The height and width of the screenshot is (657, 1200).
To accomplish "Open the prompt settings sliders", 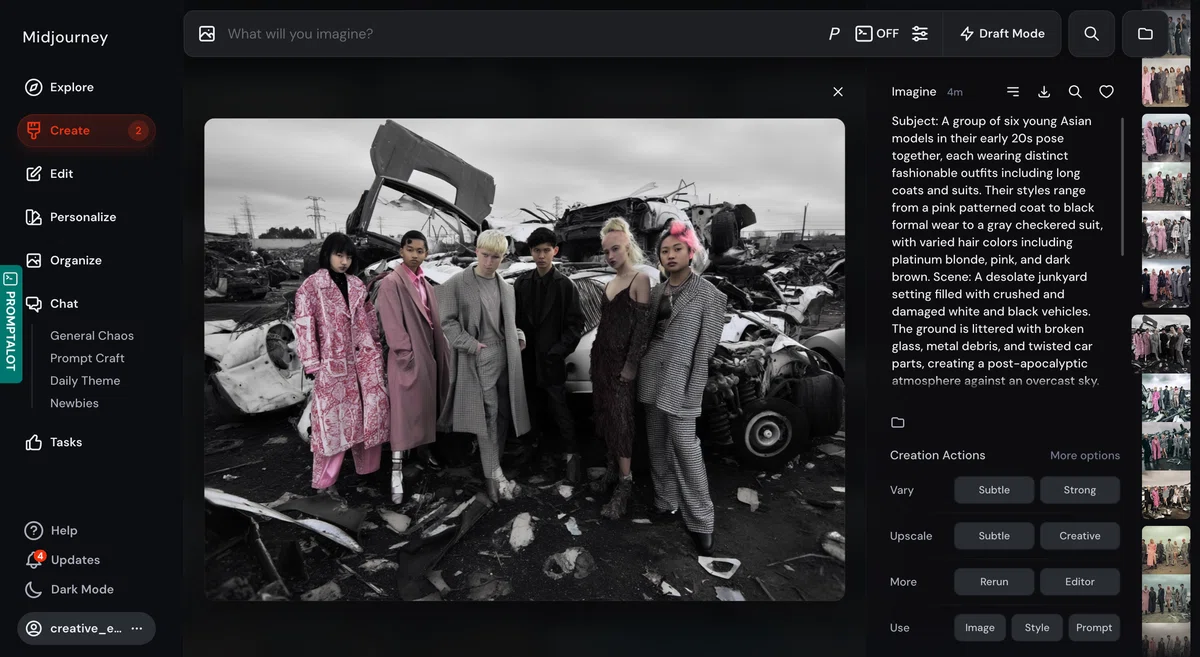I will pos(920,34).
